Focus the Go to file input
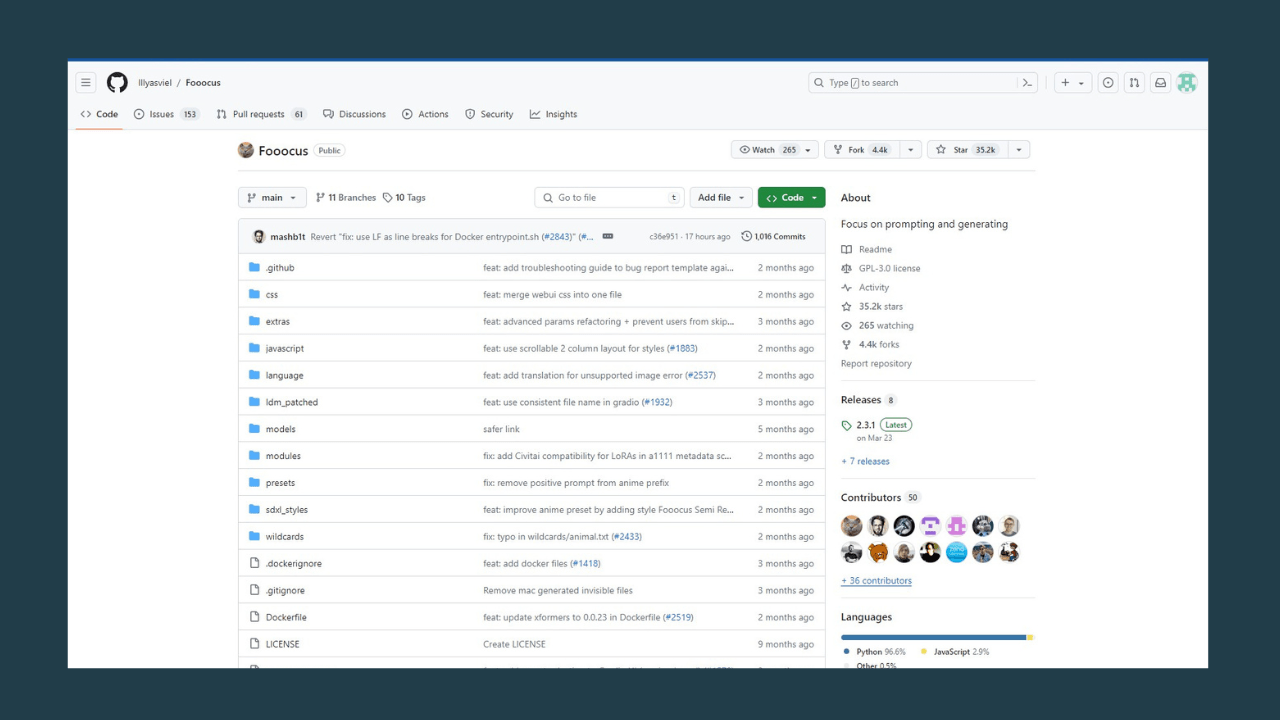The height and width of the screenshot is (720, 1280). click(x=610, y=198)
